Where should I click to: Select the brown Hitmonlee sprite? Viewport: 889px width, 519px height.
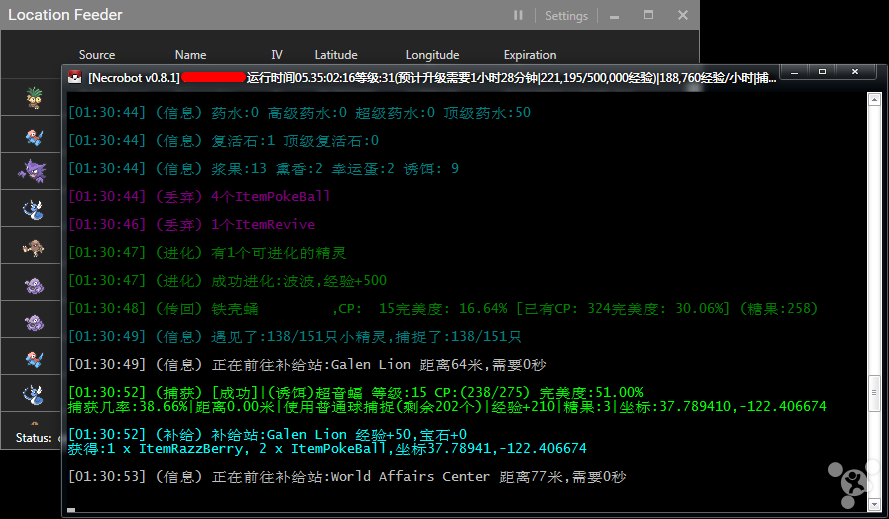tap(32, 246)
